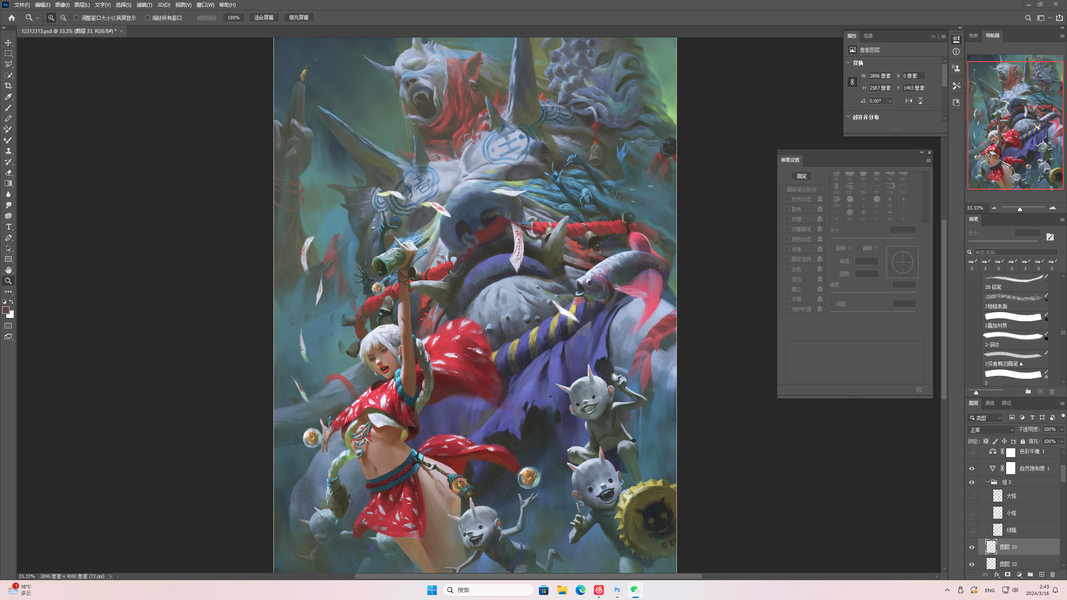This screenshot has height=600, width=1067.
Task: Create new adjustment layer icon
Action: tap(1019, 574)
